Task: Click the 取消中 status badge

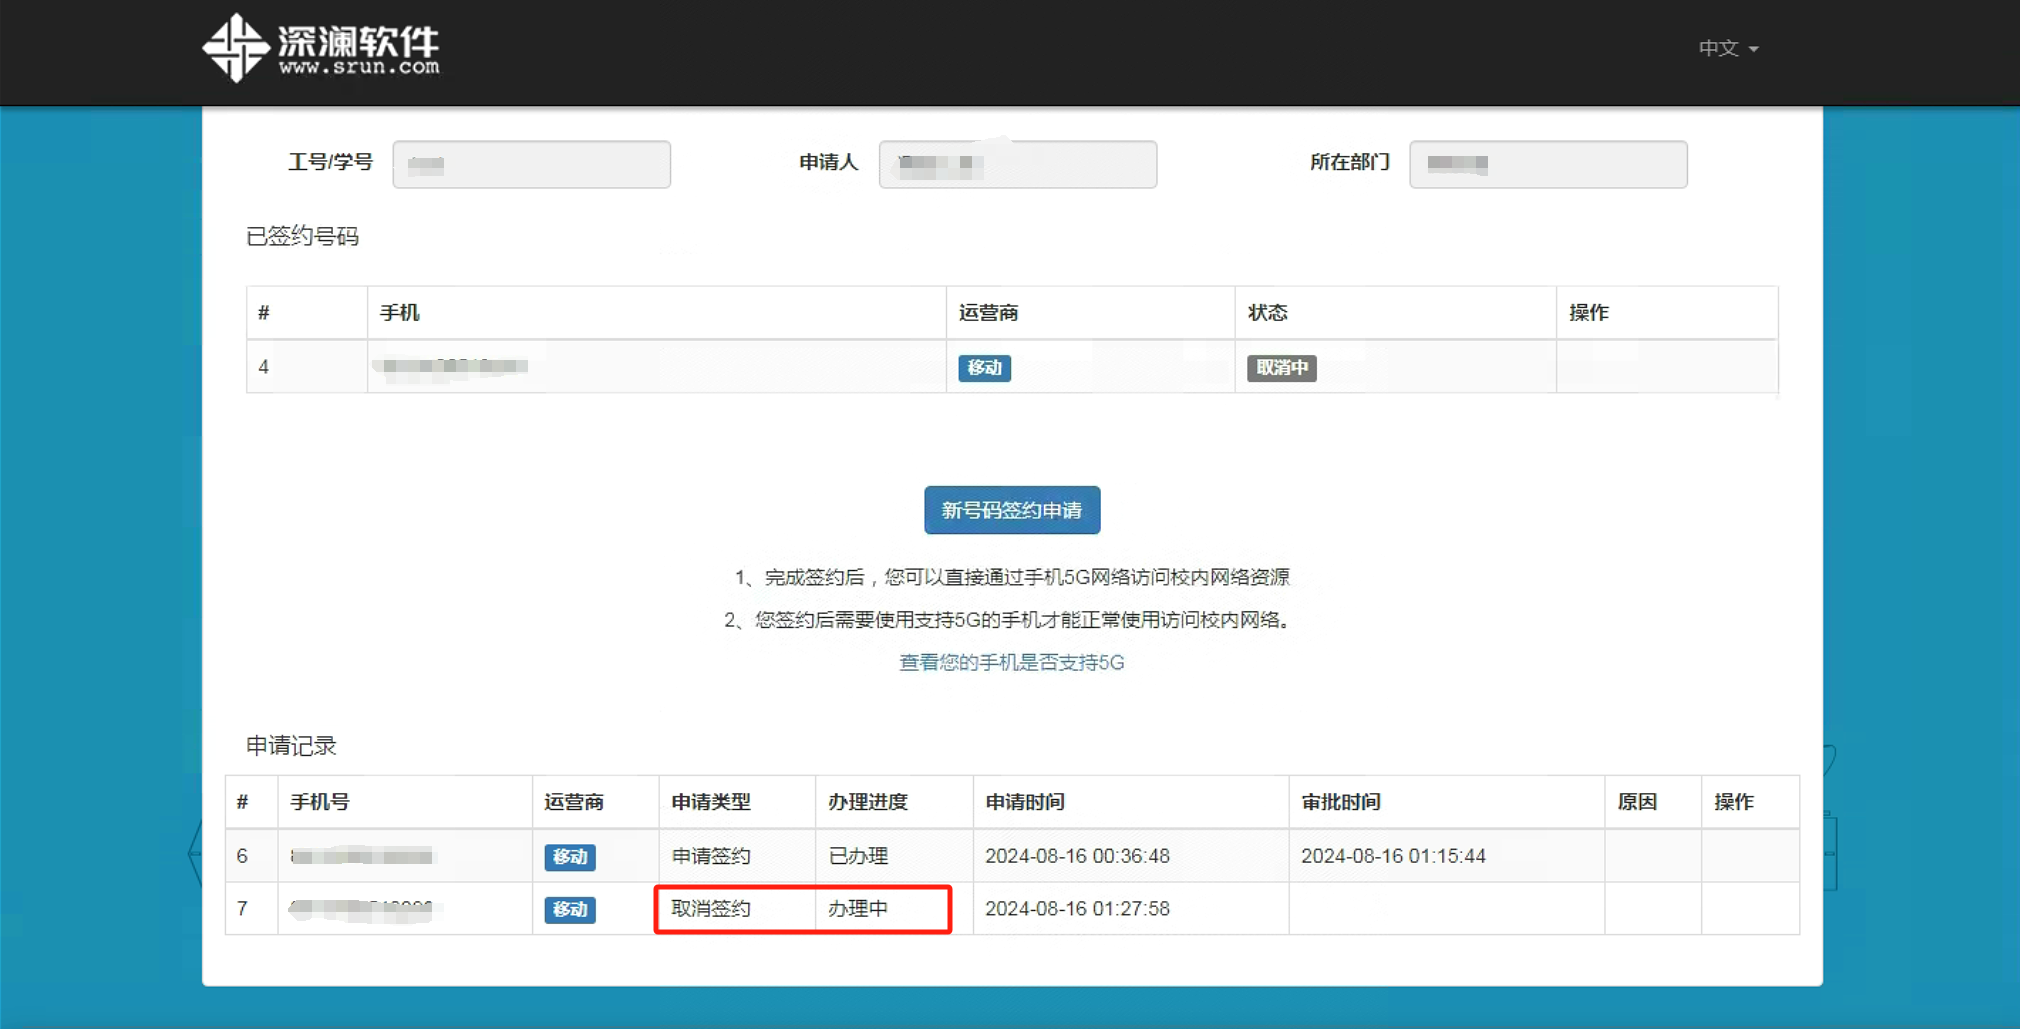Action: pyautogui.click(x=1281, y=368)
